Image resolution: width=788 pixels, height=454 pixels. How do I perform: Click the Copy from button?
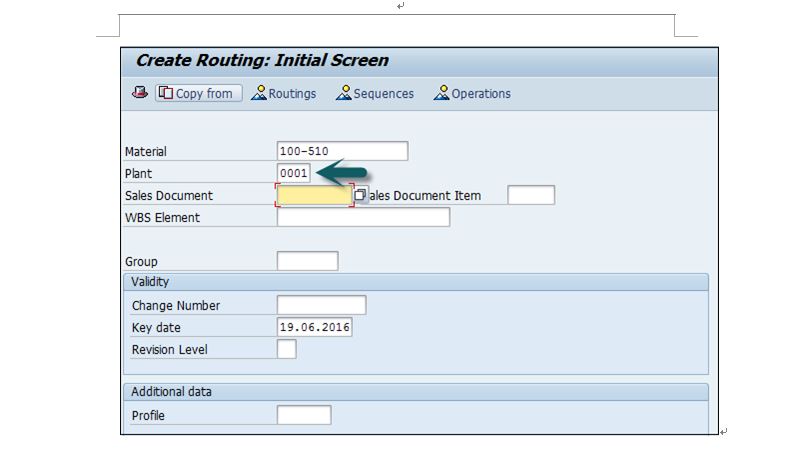click(x=199, y=94)
